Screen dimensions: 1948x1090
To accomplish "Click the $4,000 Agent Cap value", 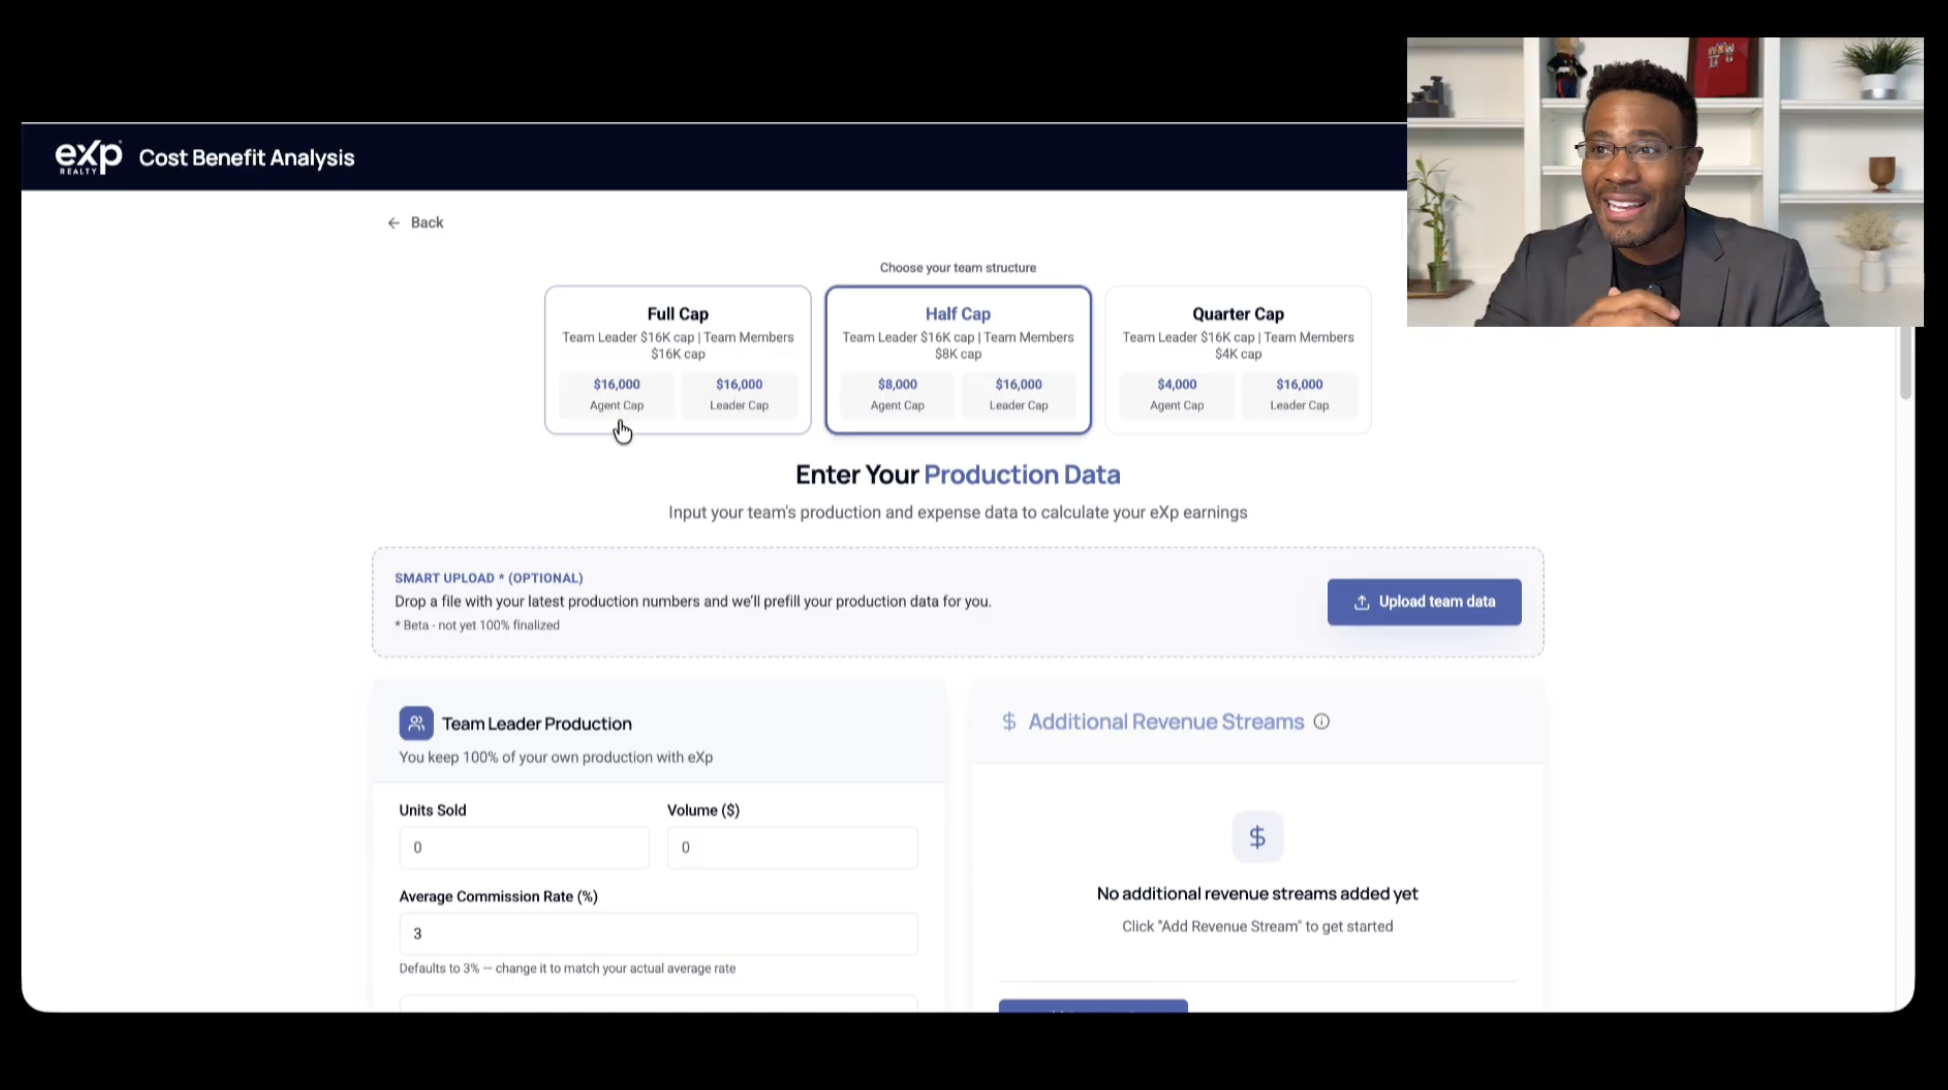I will pyautogui.click(x=1177, y=384).
